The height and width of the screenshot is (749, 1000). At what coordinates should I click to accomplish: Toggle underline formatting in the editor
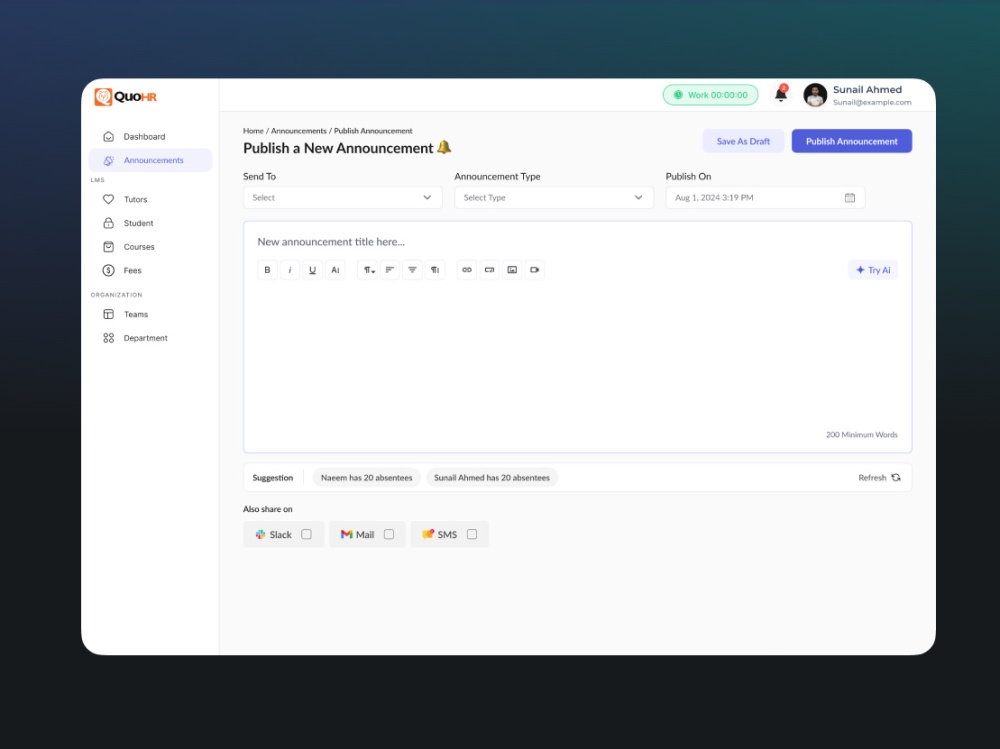[312, 270]
